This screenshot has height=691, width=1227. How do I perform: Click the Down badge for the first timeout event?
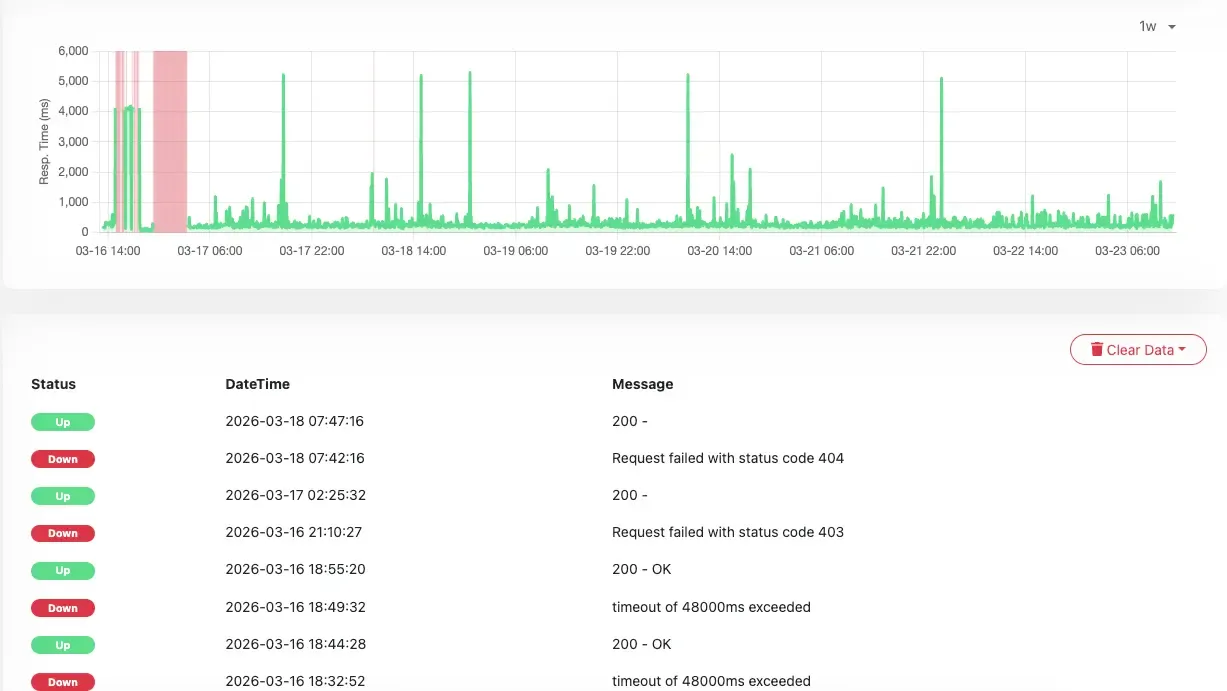(63, 607)
